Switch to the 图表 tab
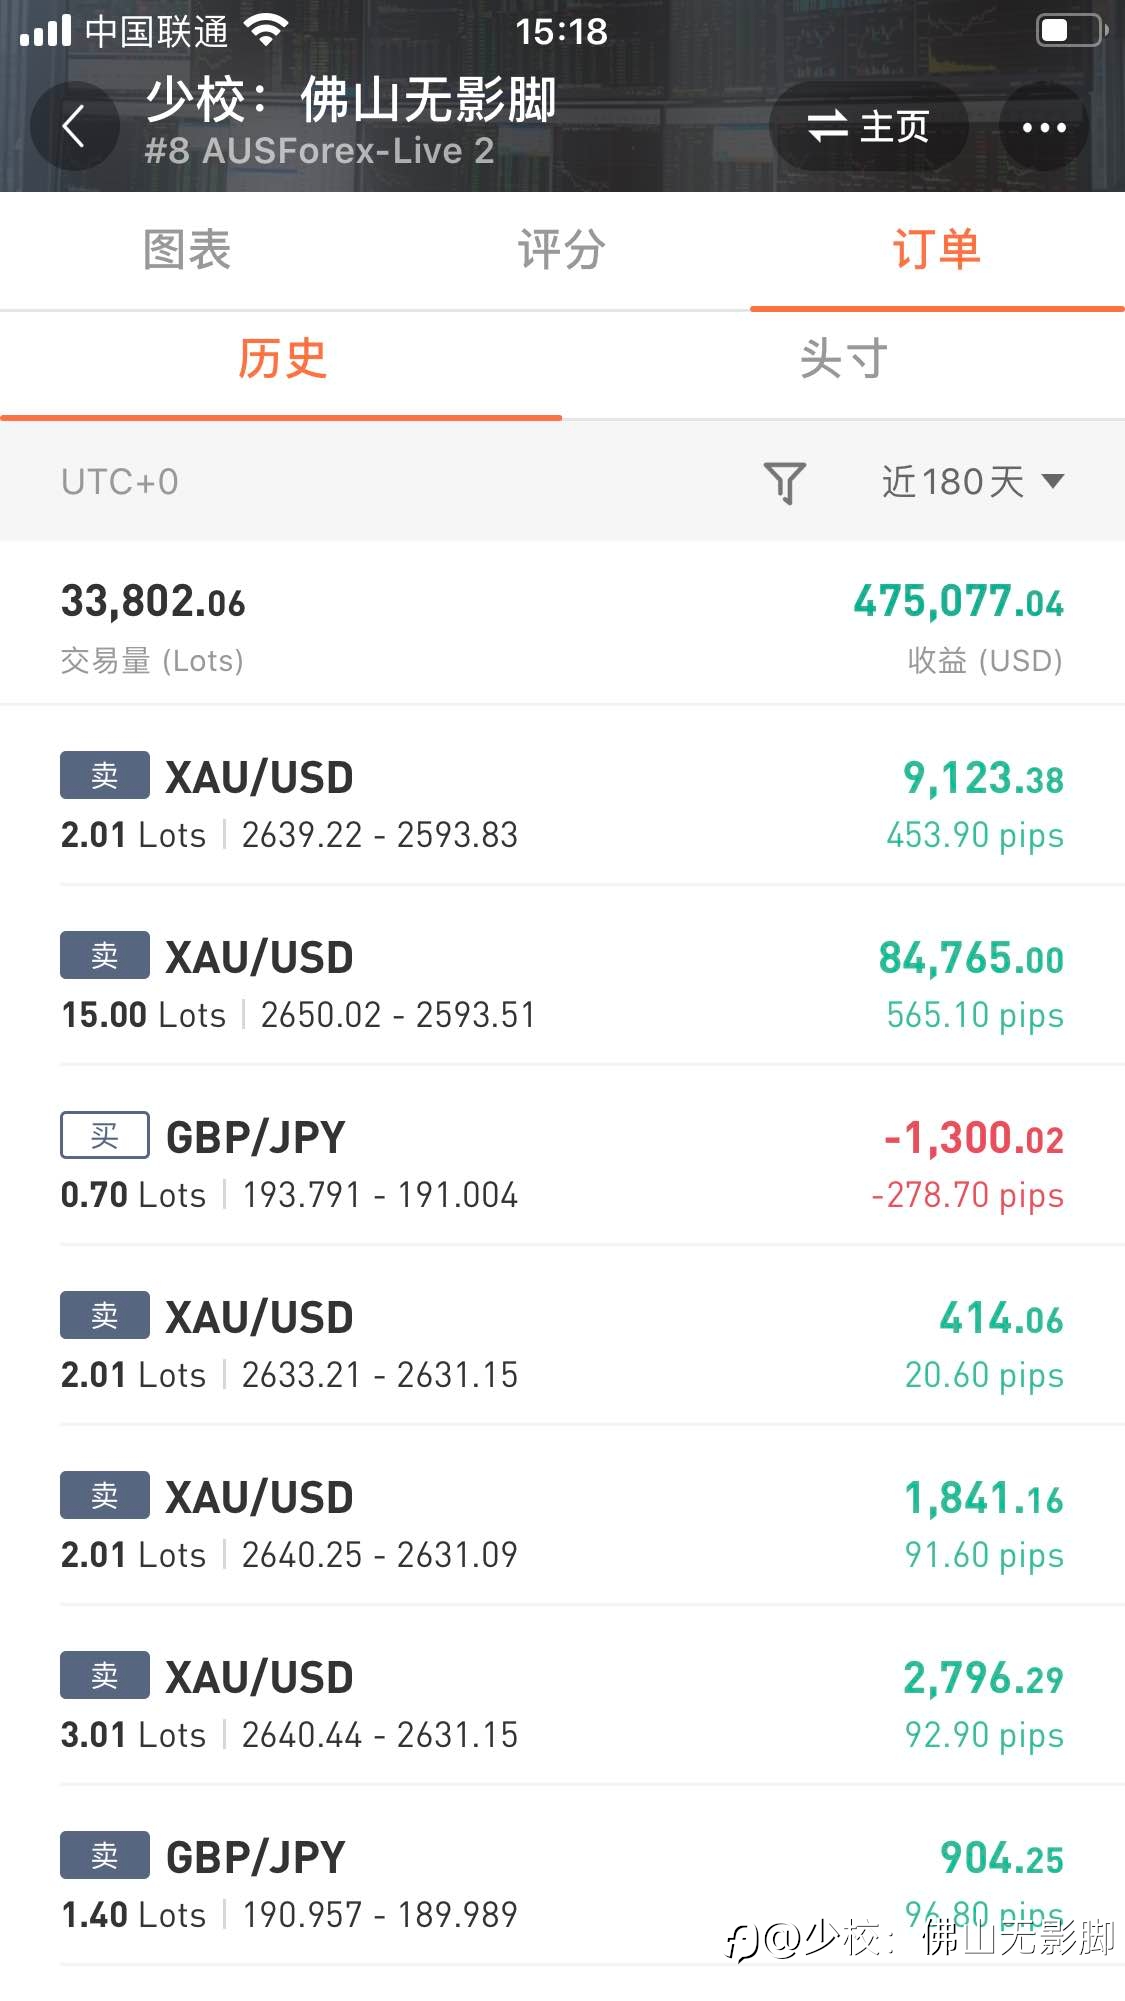Image resolution: width=1125 pixels, height=2001 pixels. pos(187,250)
